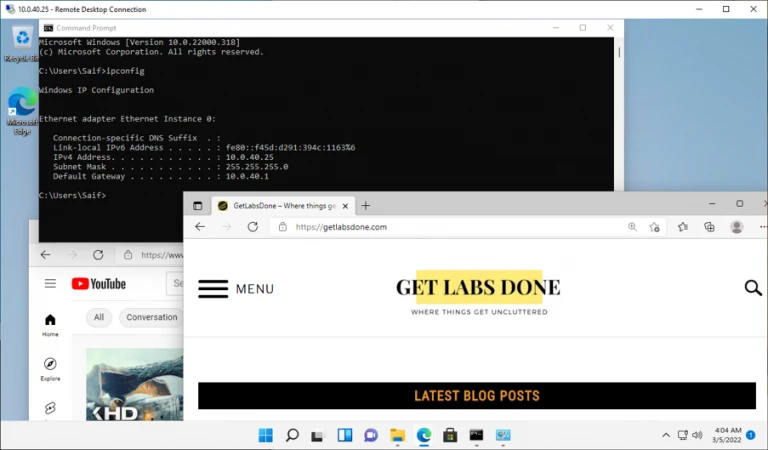Go forward in the GetLabsDone window
The width and height of the screenshot is (768, 450).
point(226,227)
